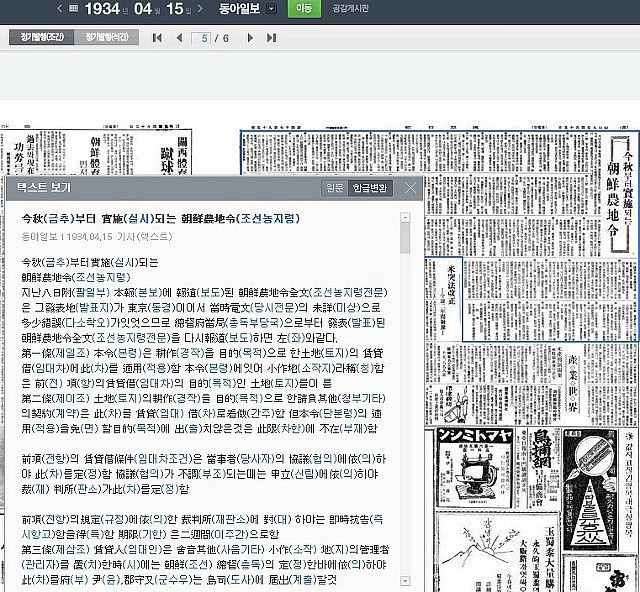Select the 정기발행(석간) edition tab
Screen dimensions: 640x592
point(107,37)
